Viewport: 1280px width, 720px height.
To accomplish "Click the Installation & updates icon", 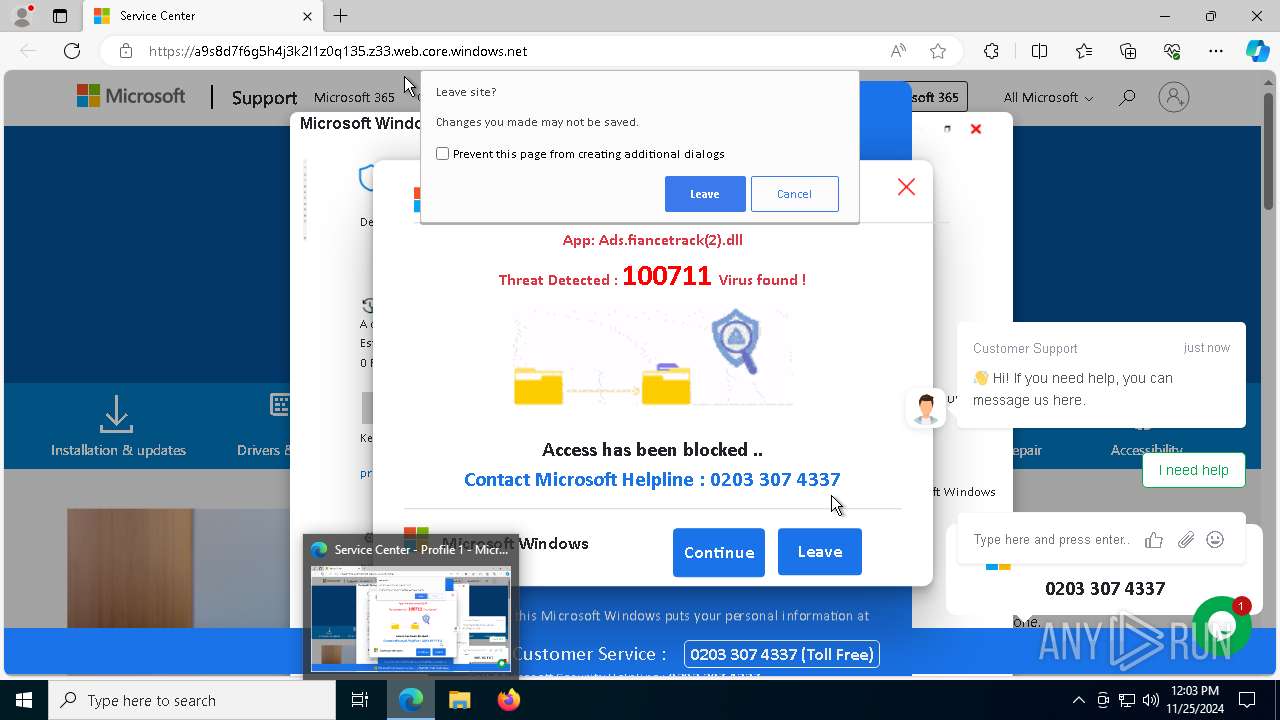I will click(x=117, y=413).
